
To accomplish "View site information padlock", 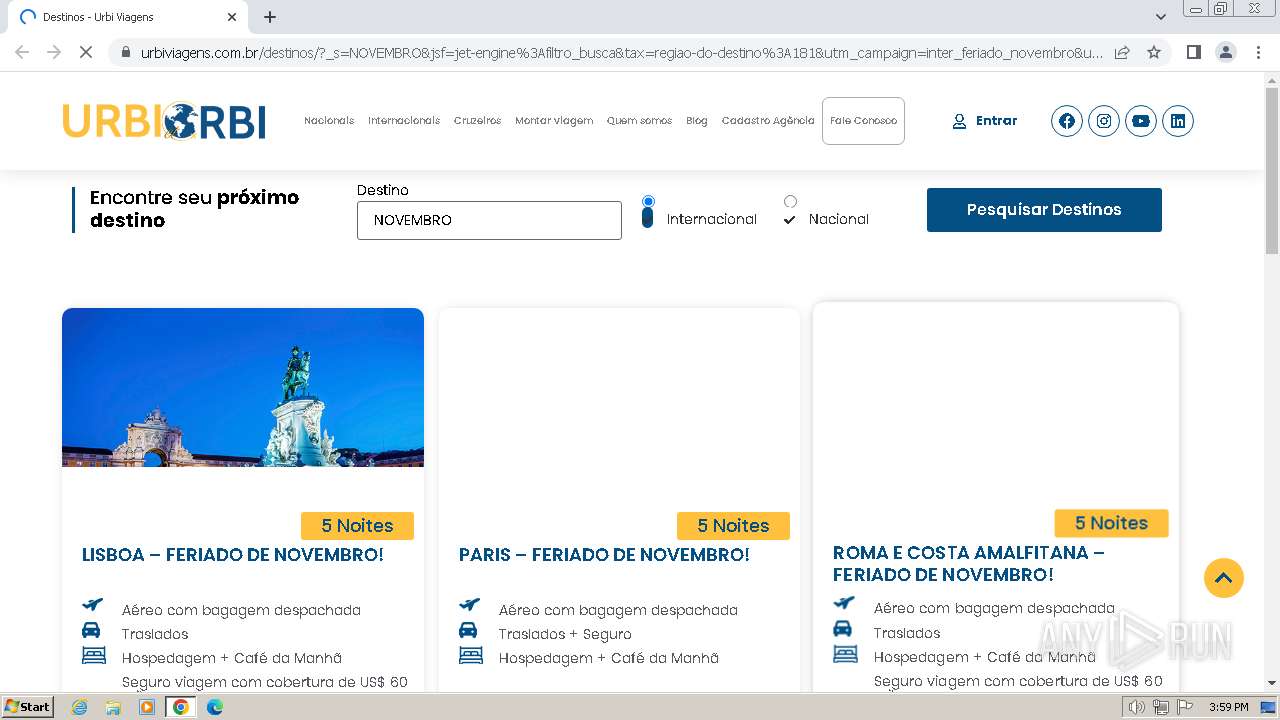I will pos(125,52).
